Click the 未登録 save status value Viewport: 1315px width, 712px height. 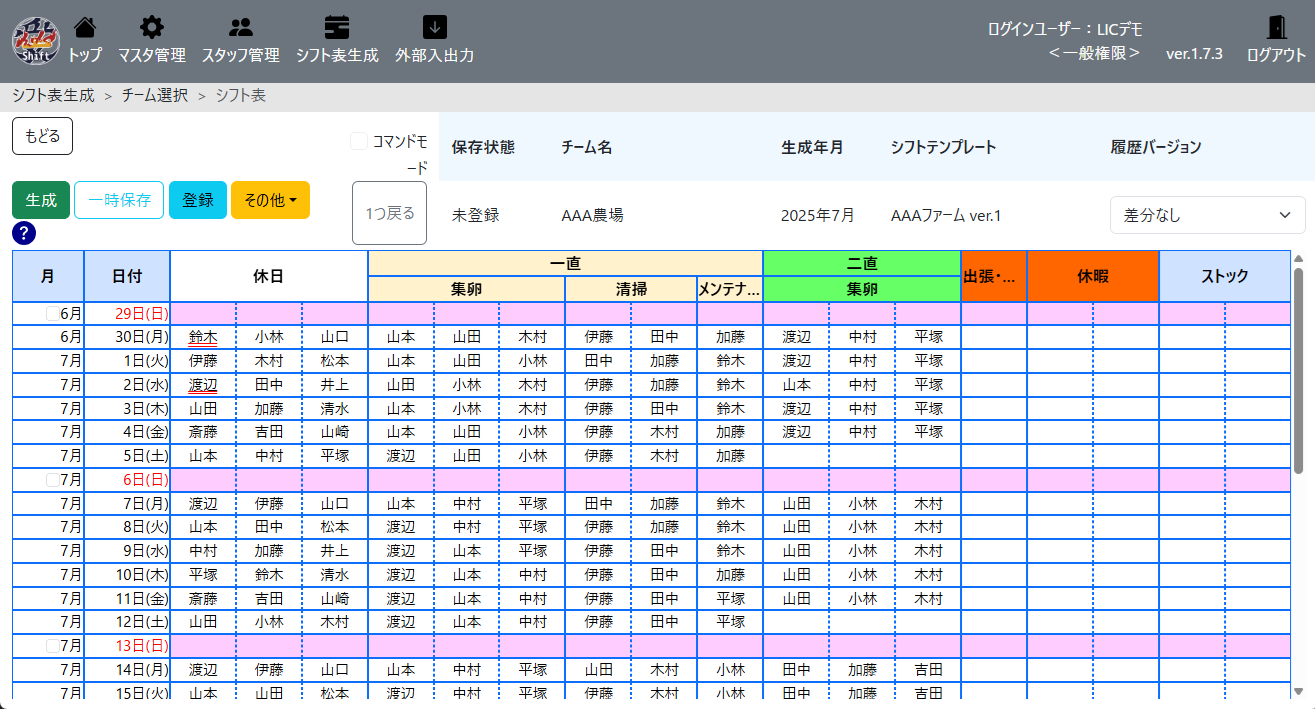(x=475, y=215)
